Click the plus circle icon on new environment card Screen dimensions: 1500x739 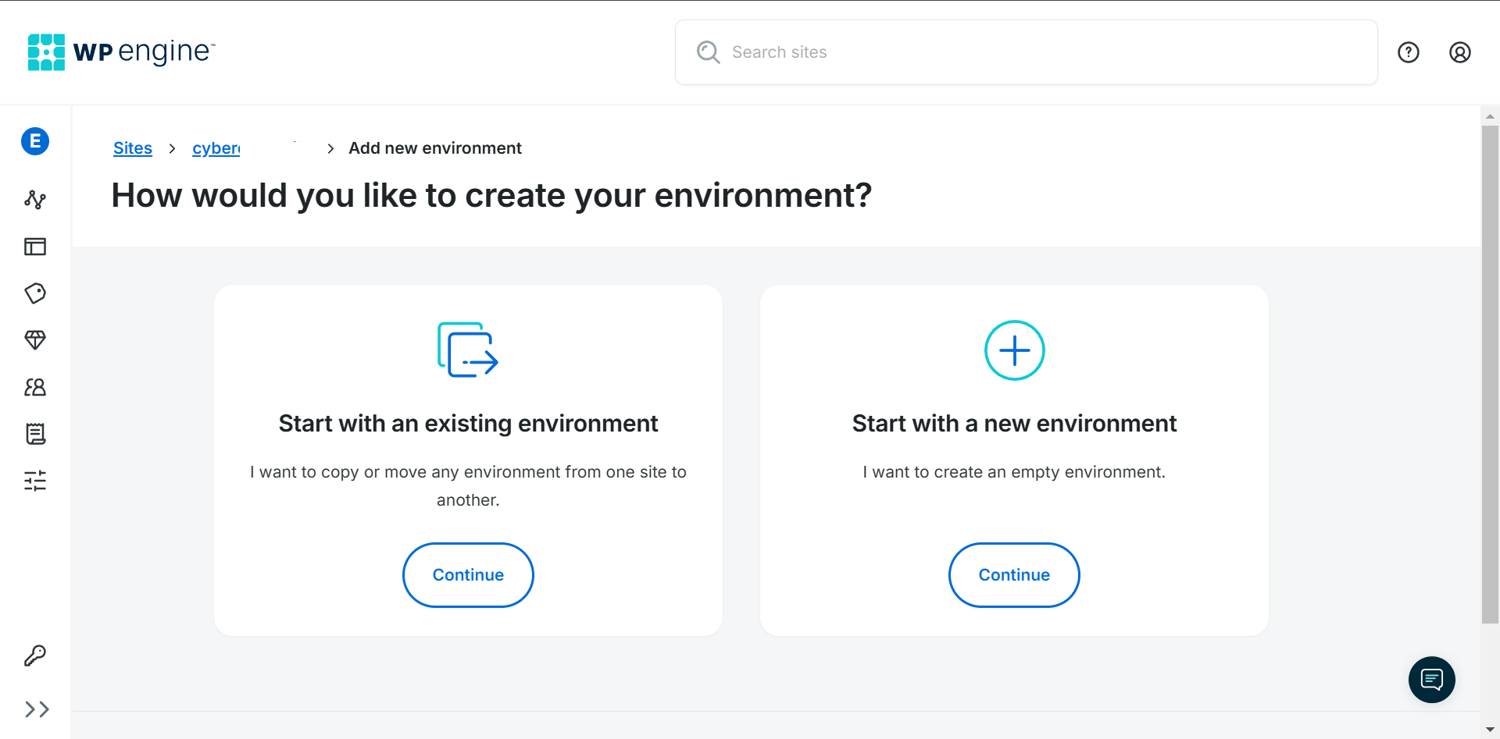point(1014,350)
